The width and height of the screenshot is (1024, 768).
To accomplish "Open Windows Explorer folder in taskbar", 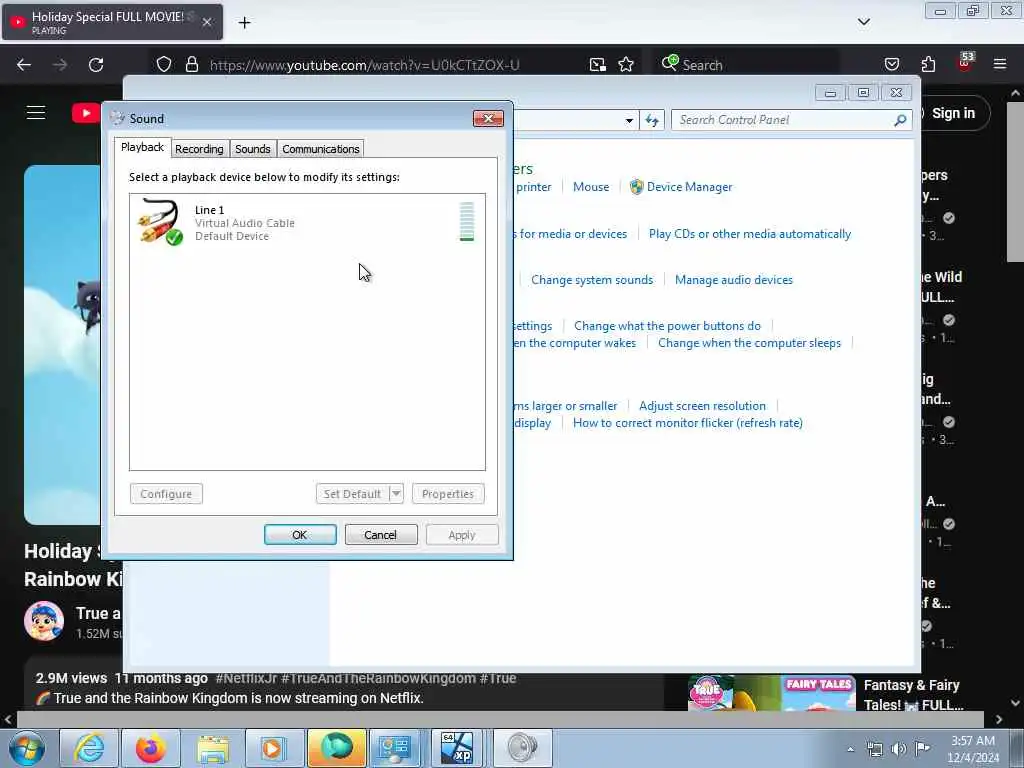I will pyautogui.click(x=212, y=748).
